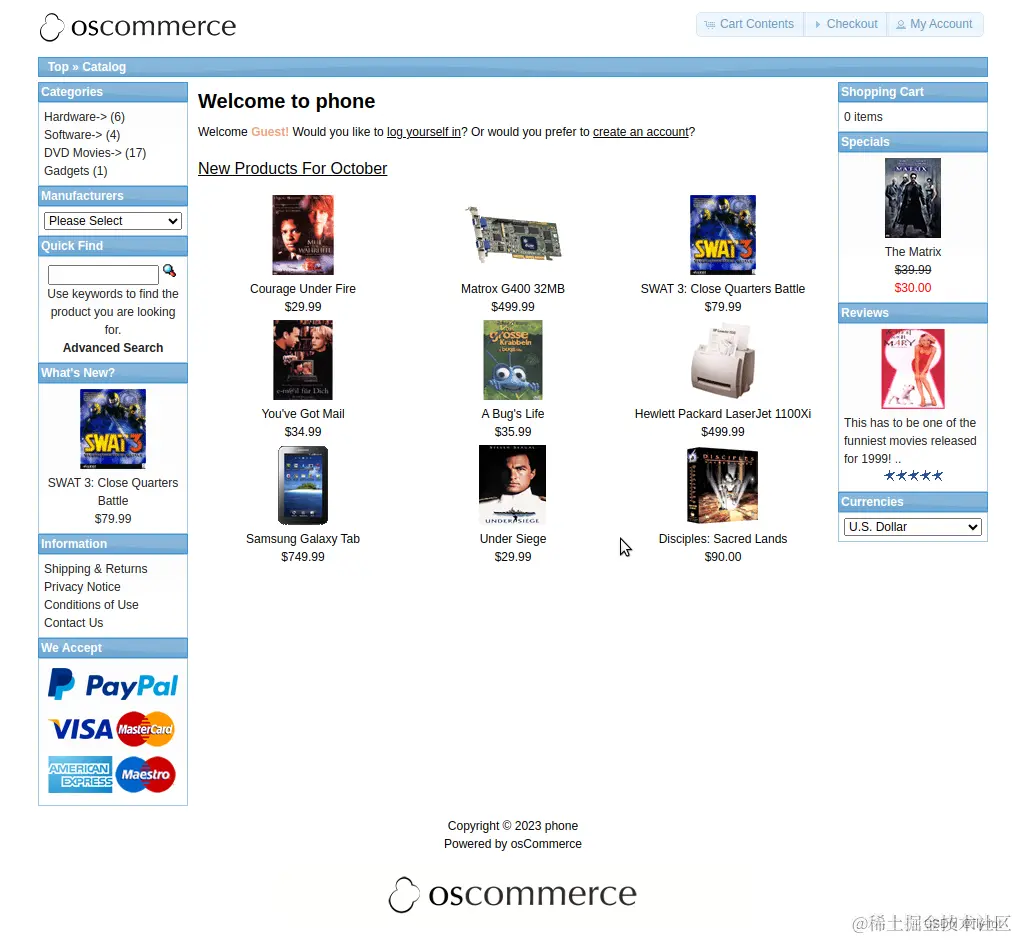Open the Manufacturers Please Select dropdown

click(x=113, y=221)
